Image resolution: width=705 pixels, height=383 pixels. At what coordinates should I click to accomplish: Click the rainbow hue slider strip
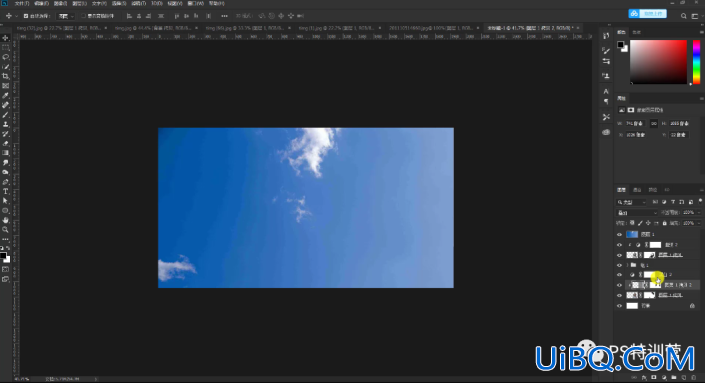696,62
